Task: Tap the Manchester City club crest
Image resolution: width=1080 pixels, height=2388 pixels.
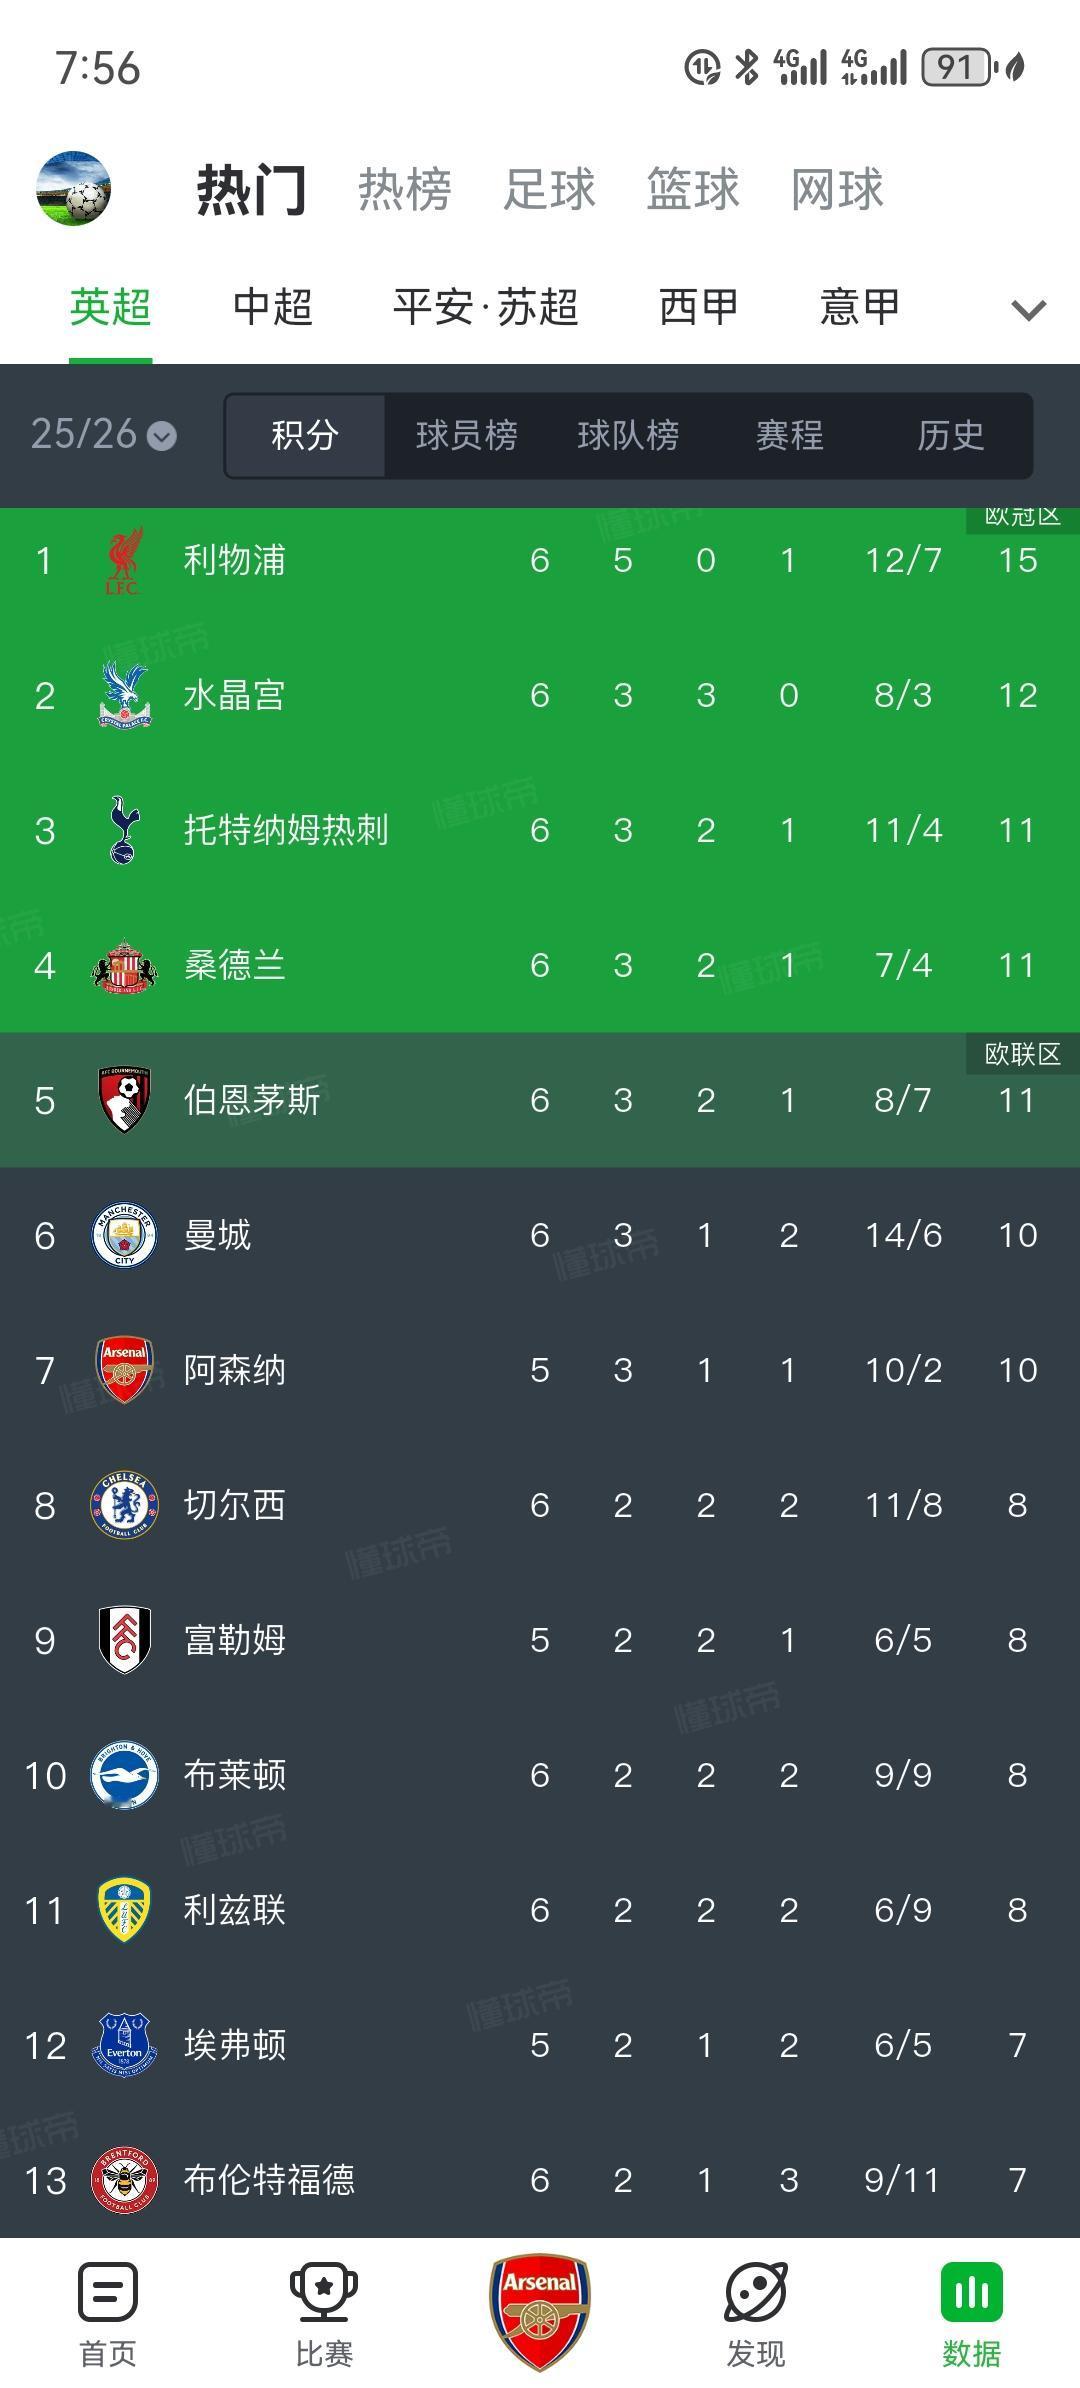Action: 124,1235
